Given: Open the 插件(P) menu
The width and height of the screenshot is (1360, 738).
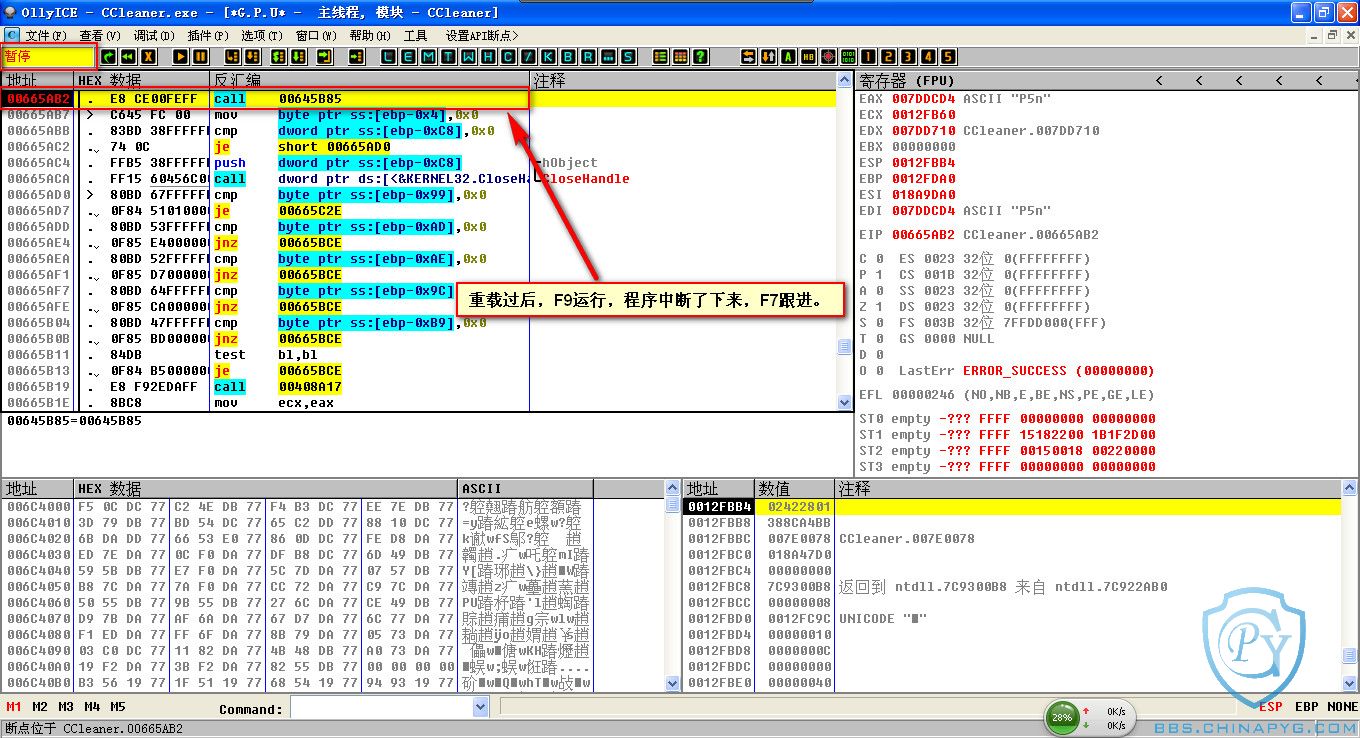Looking at the screenshot, I should [208, 36].
